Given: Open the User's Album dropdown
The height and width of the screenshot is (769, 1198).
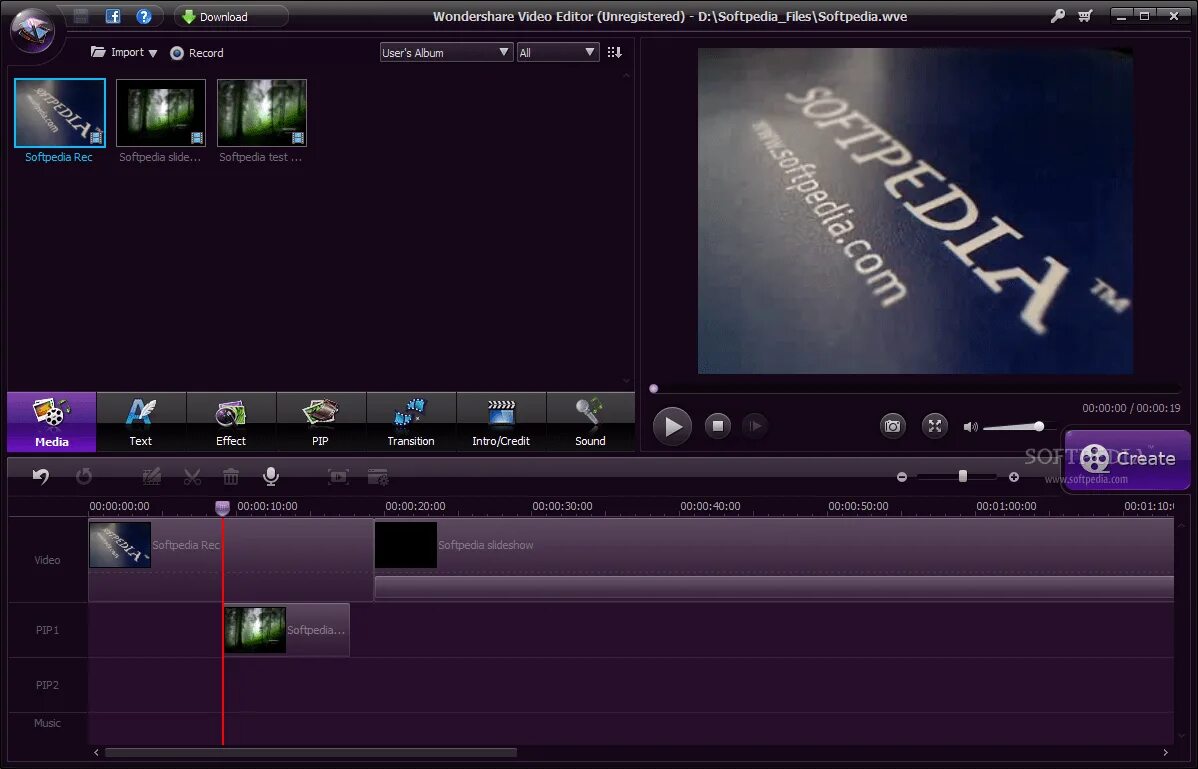Looking at the screenshot, I should 446,52.
